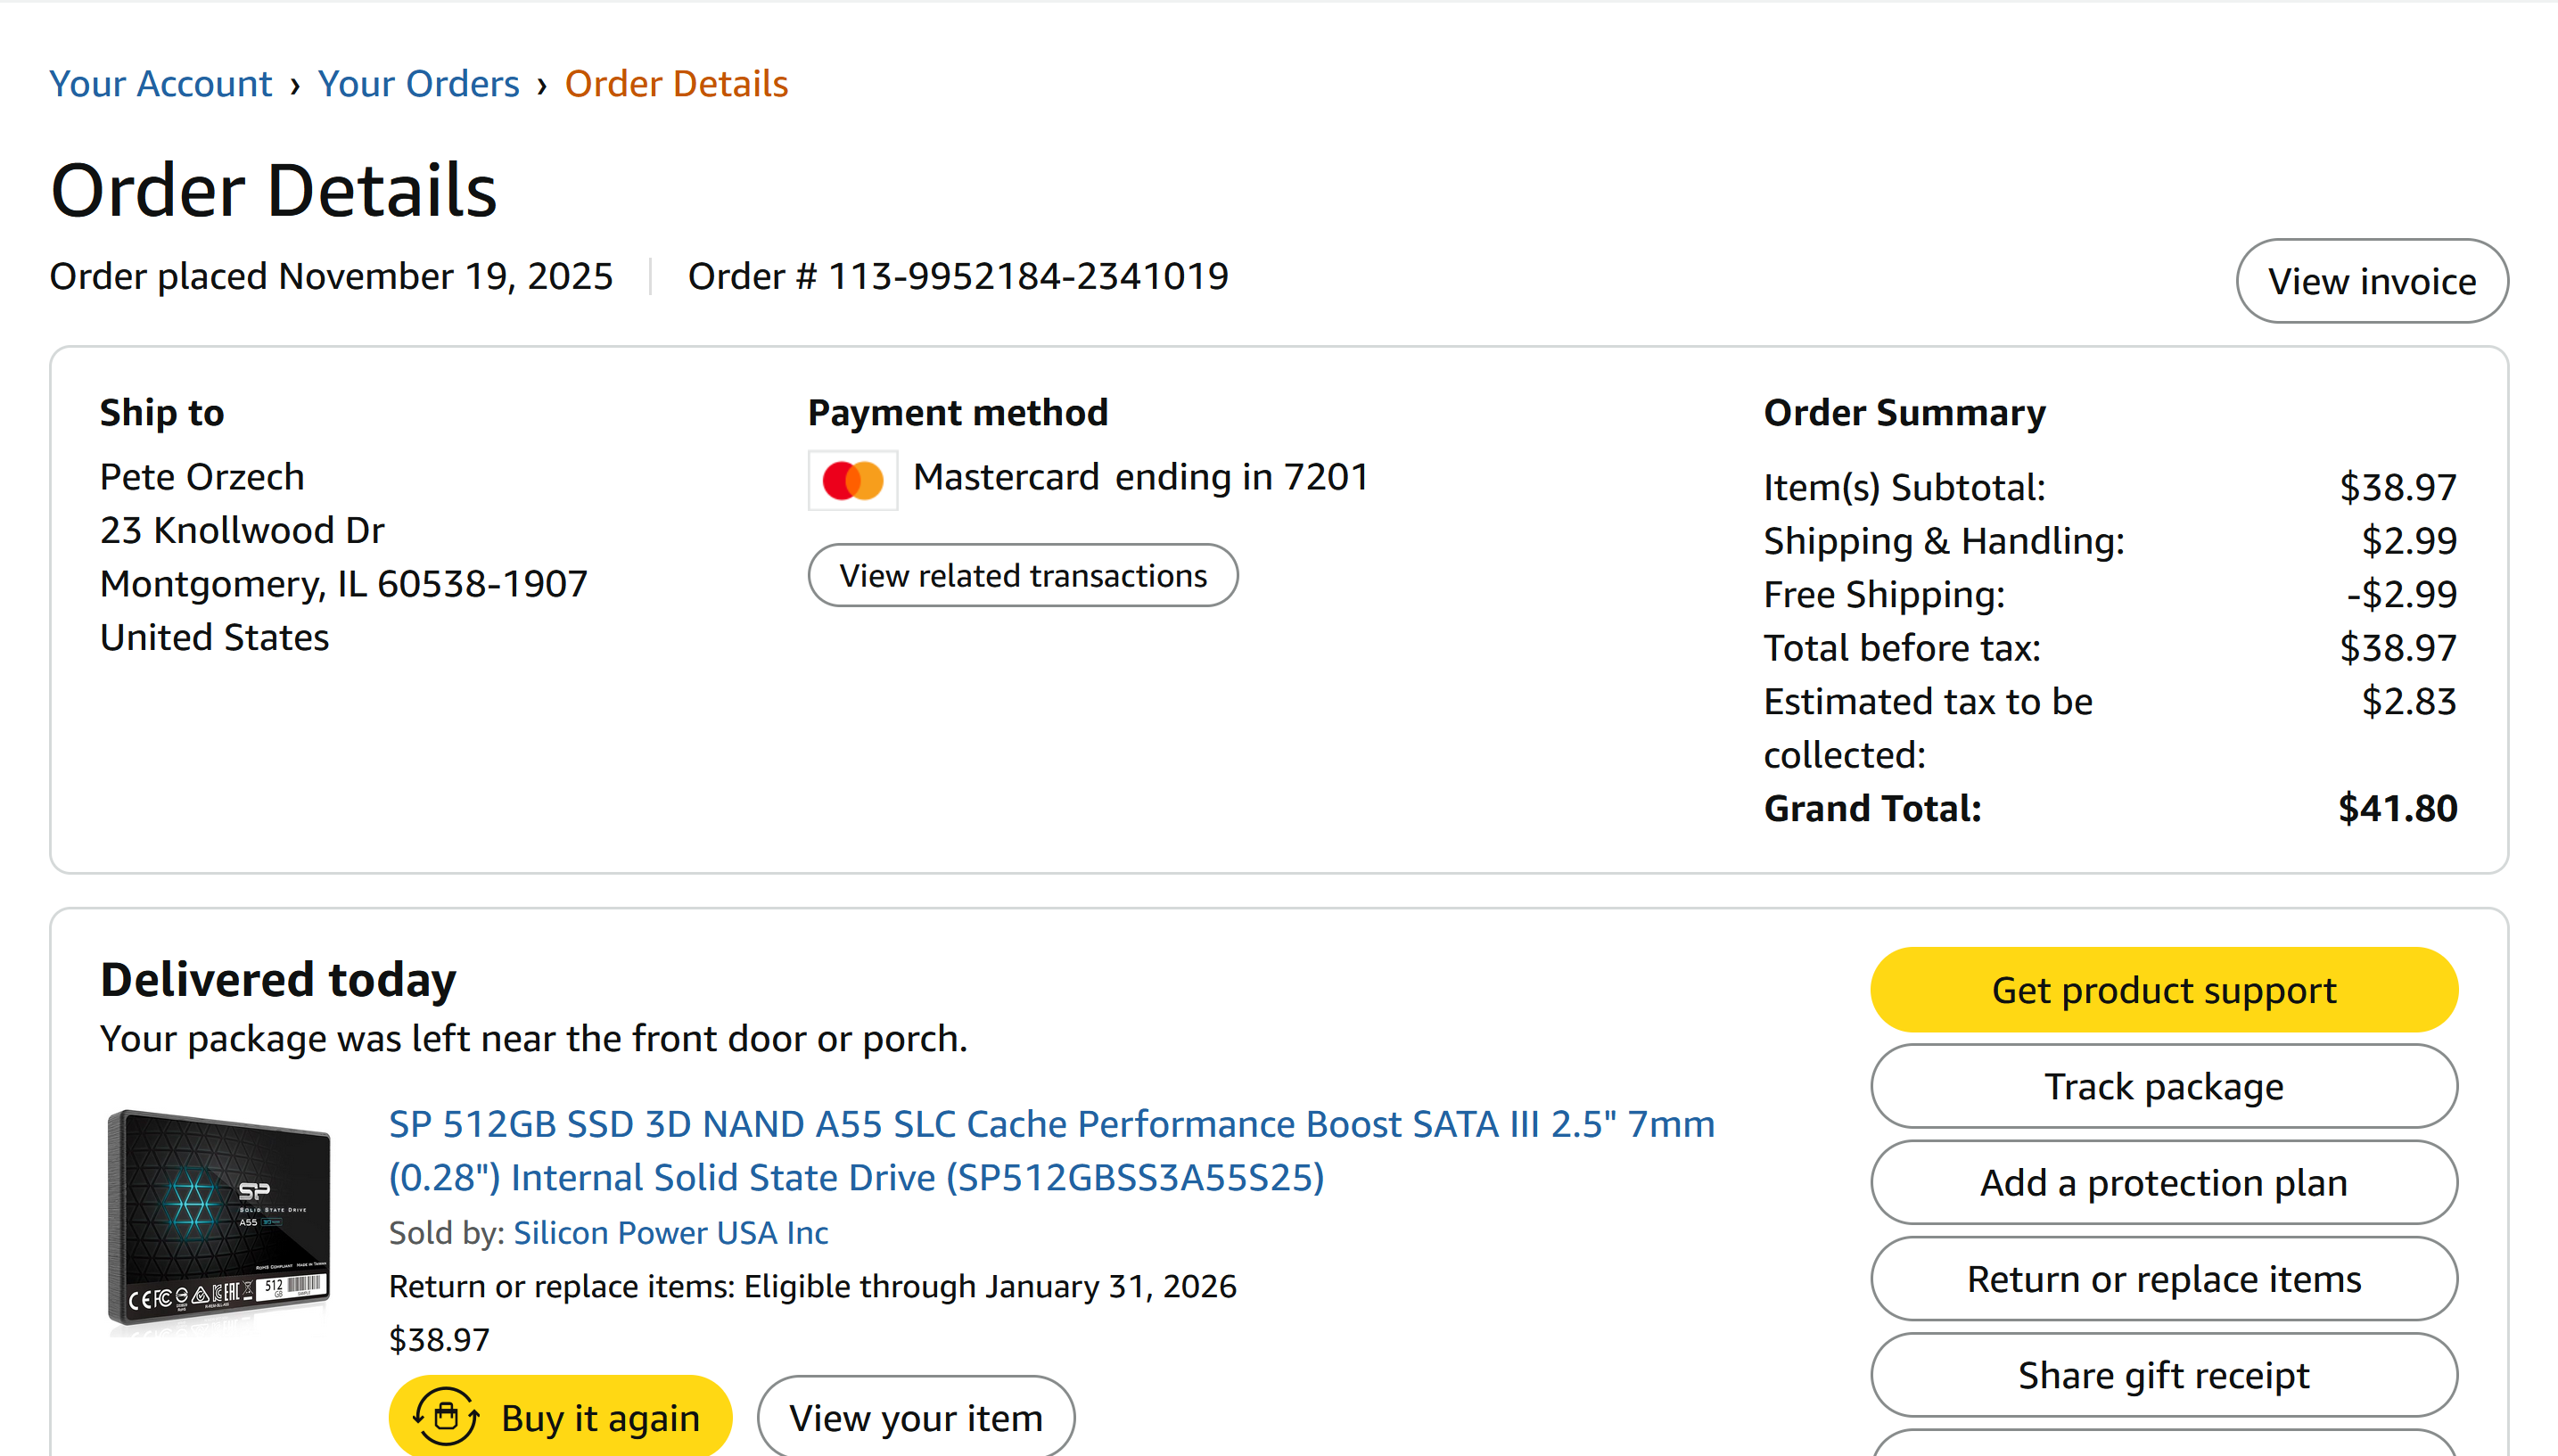This screenshot has height=1456, width=2558.
Task: Click the Order Details breadcrumb
Action: (676, 84)
